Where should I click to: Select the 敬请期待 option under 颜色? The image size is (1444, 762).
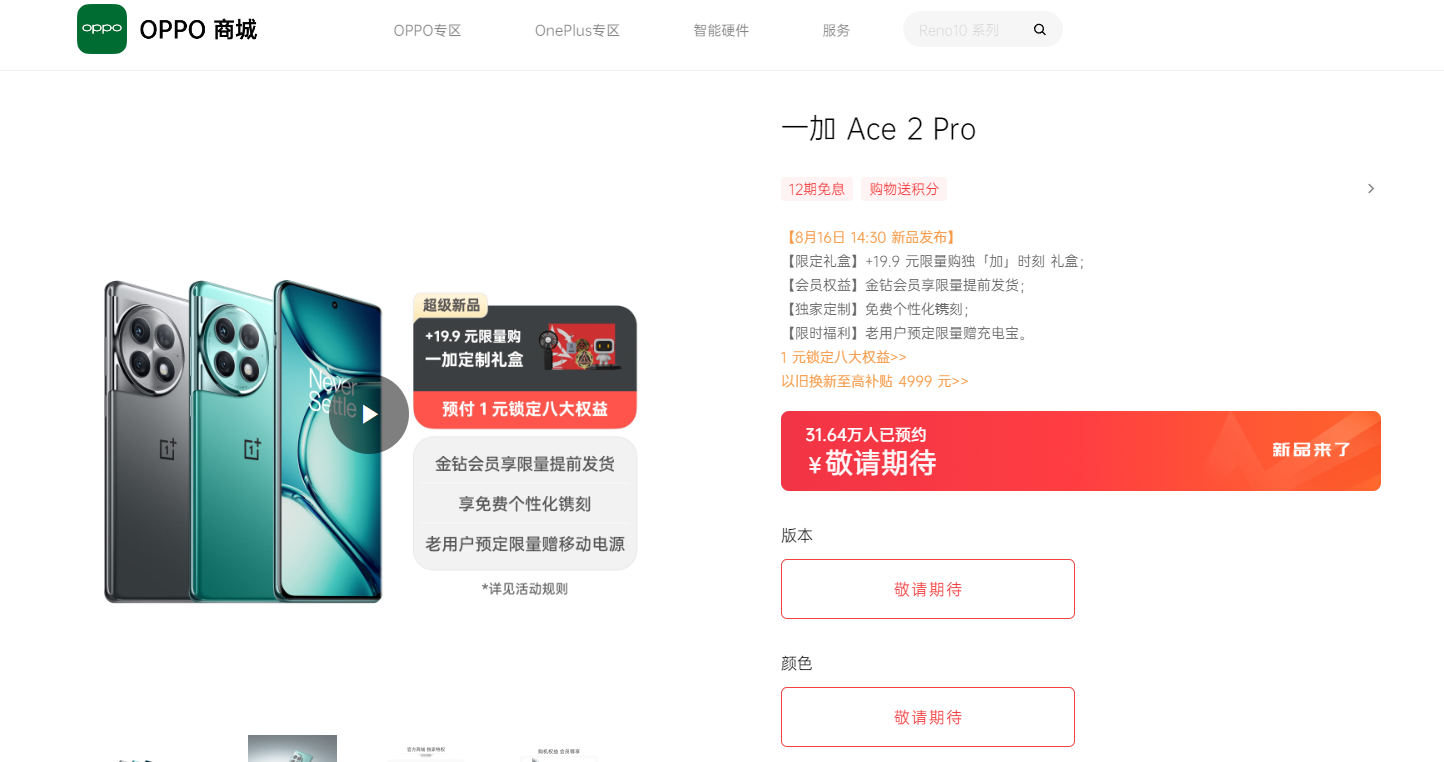click(928, 717)
